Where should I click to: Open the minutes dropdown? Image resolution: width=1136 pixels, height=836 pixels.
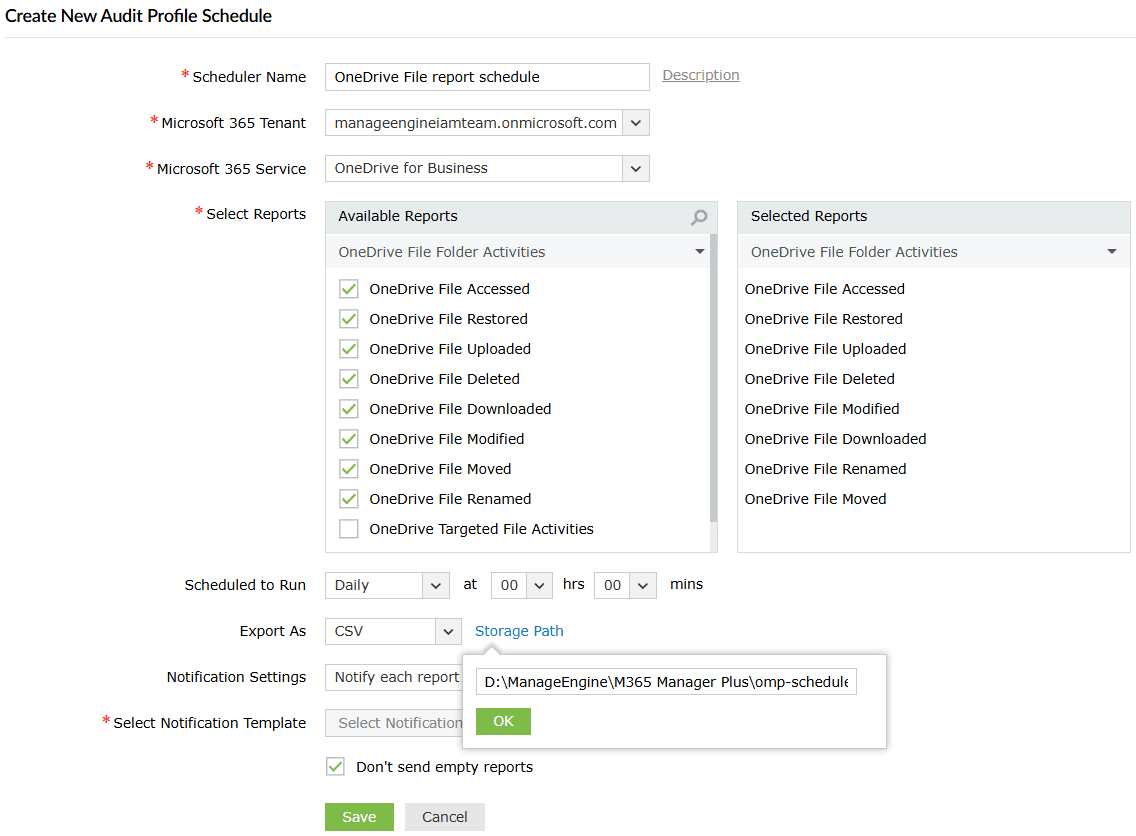point(642,585)
